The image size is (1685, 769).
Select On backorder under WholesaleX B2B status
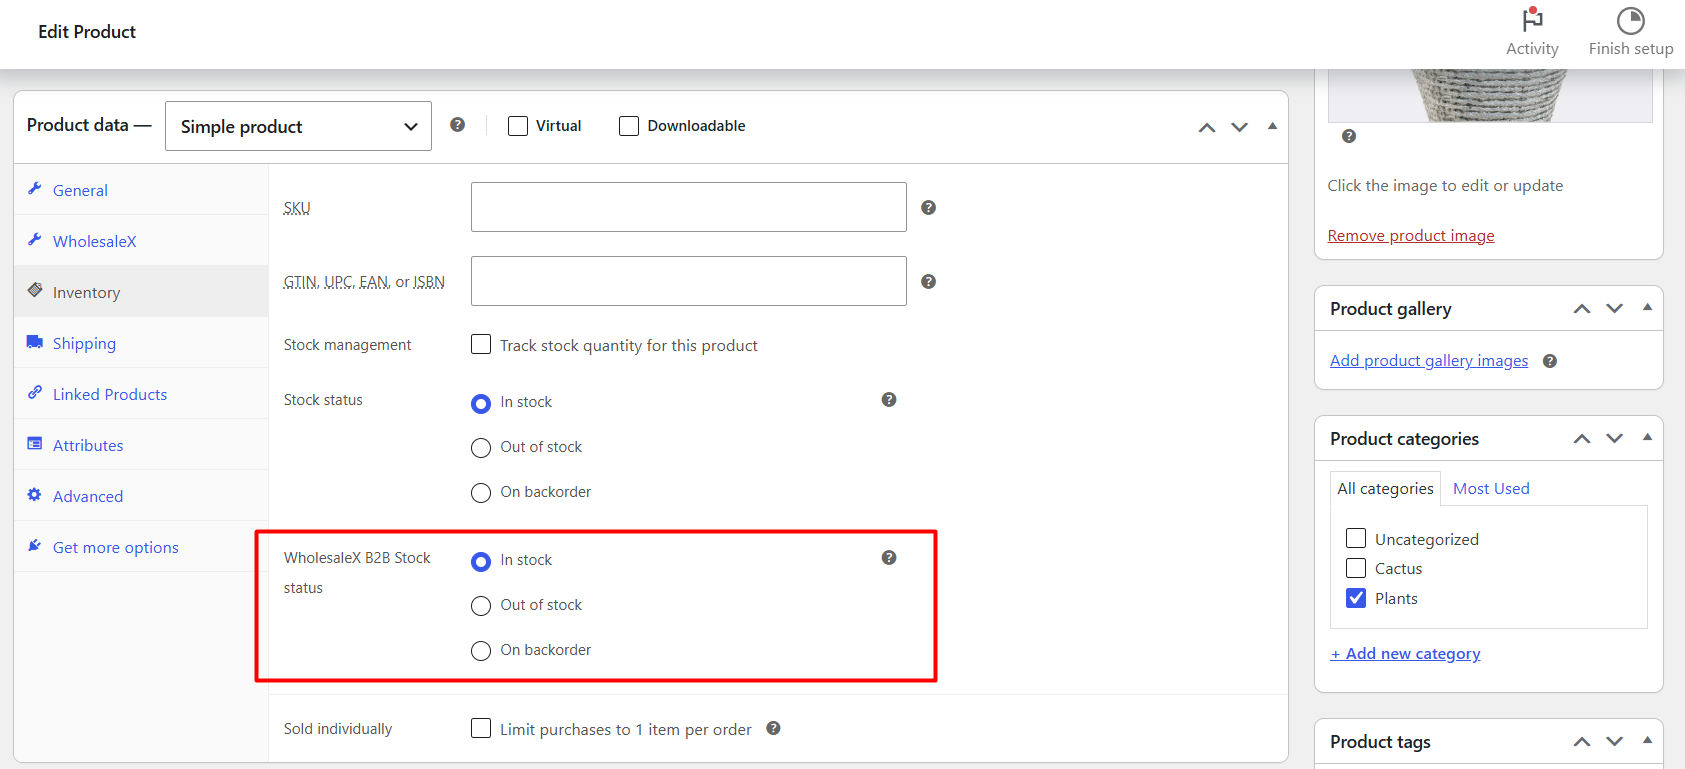click(481, 651)
